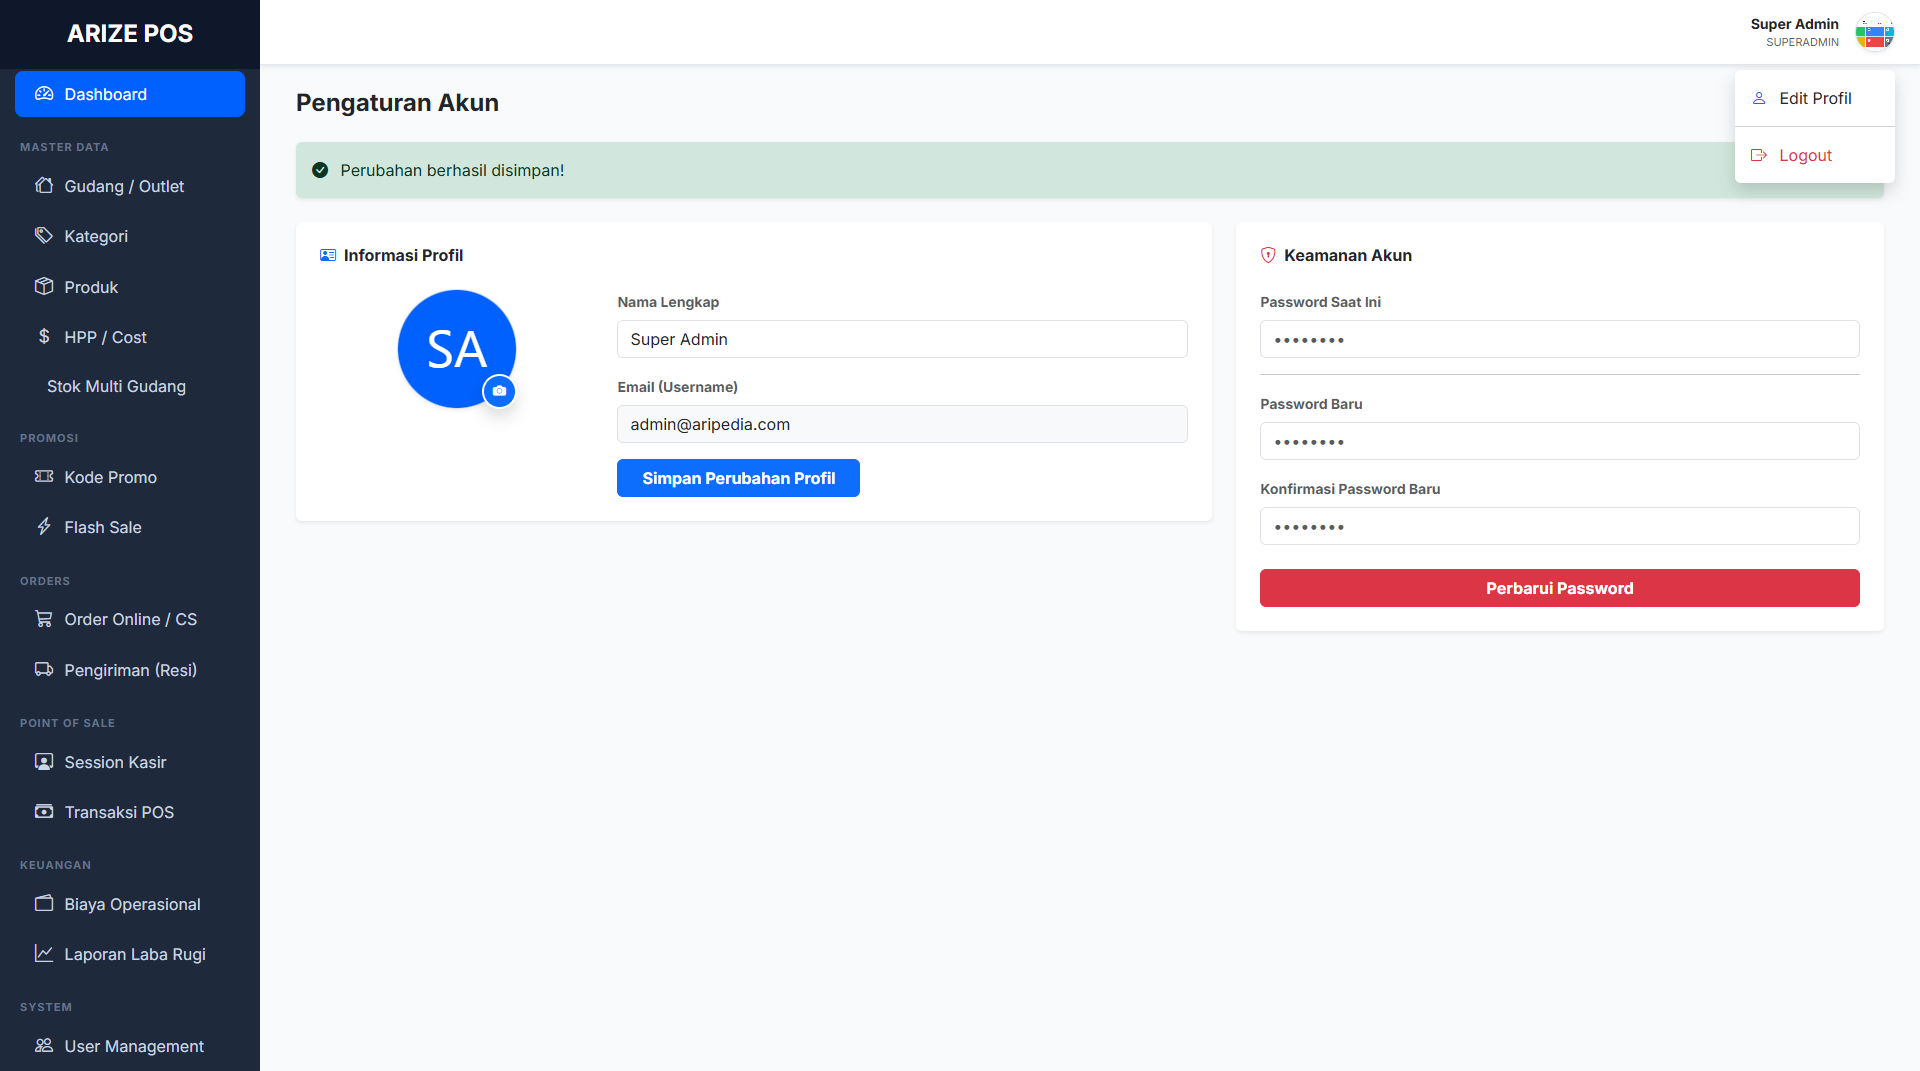Open Stok Multi Gudang in sidebar
Screen dimensions: 1920x1071
[x=116, y=386]
